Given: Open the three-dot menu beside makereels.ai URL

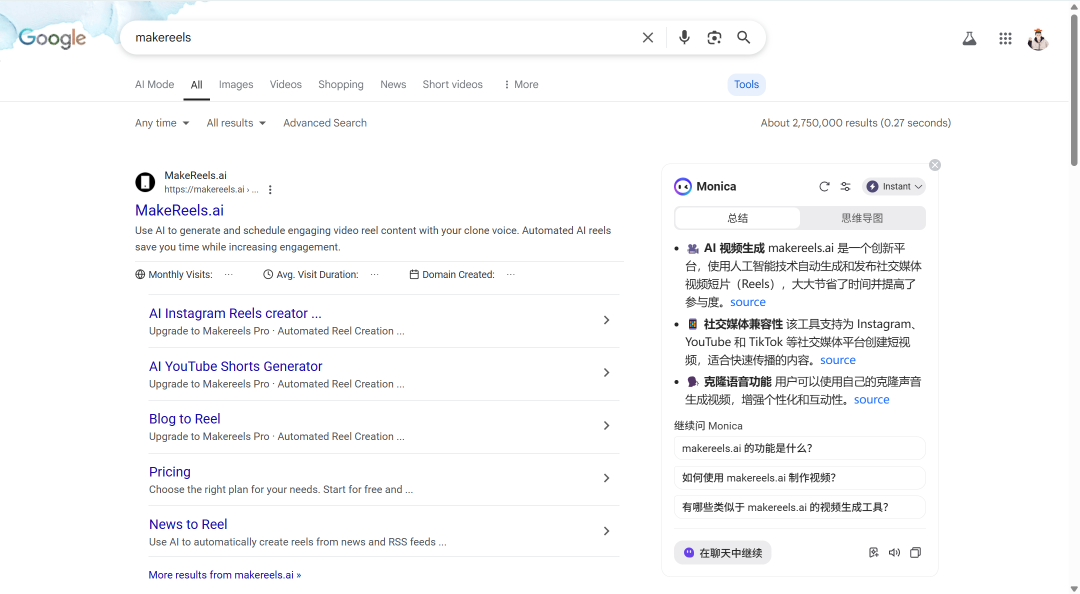Looking at the screenshot, I should pyautogui.click(x=270, y=190).
